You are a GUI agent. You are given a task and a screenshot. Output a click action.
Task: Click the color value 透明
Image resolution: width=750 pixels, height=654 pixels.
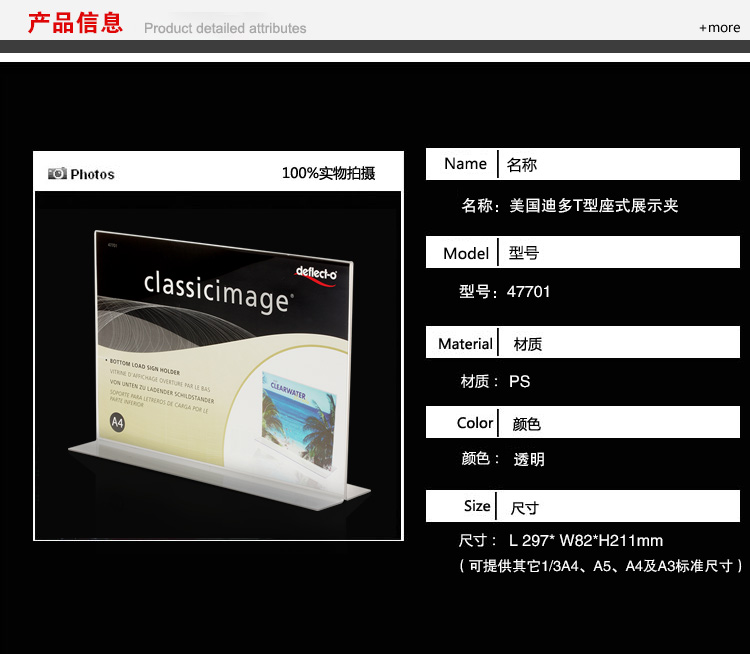[x=529, y=459]
